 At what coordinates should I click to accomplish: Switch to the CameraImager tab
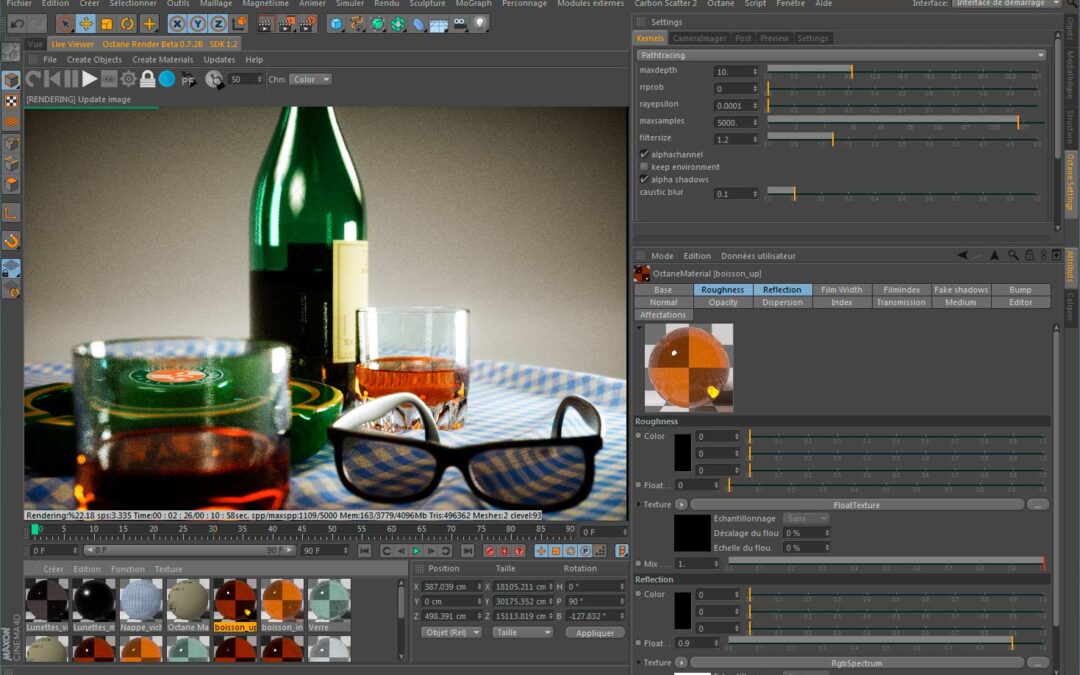click(x=699, y=38)
